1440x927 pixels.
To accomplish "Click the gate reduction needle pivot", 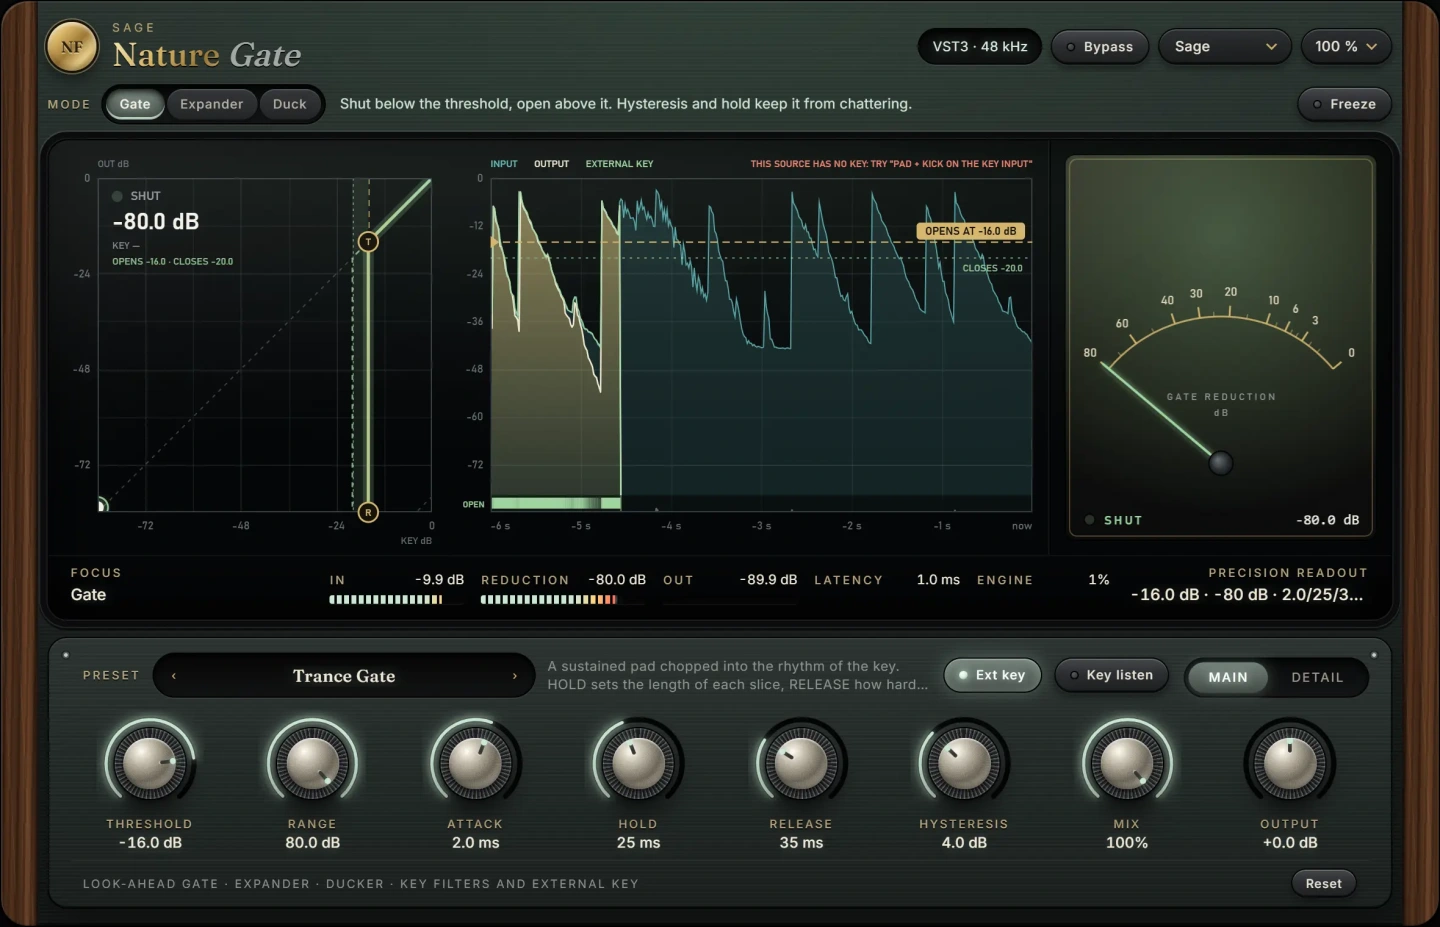I will coord(1220,463).
